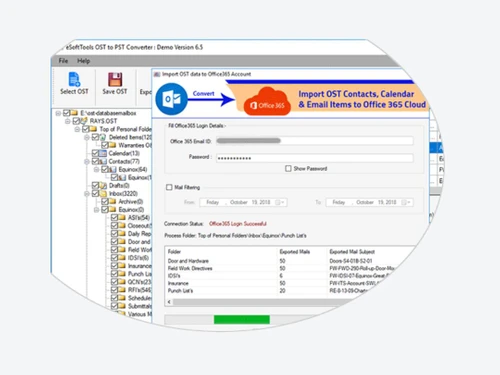This screenshot has width=500, height=375.
Task: Uncheck the Calendar(13) folder checkbox
Action: (x=95, y=153)
